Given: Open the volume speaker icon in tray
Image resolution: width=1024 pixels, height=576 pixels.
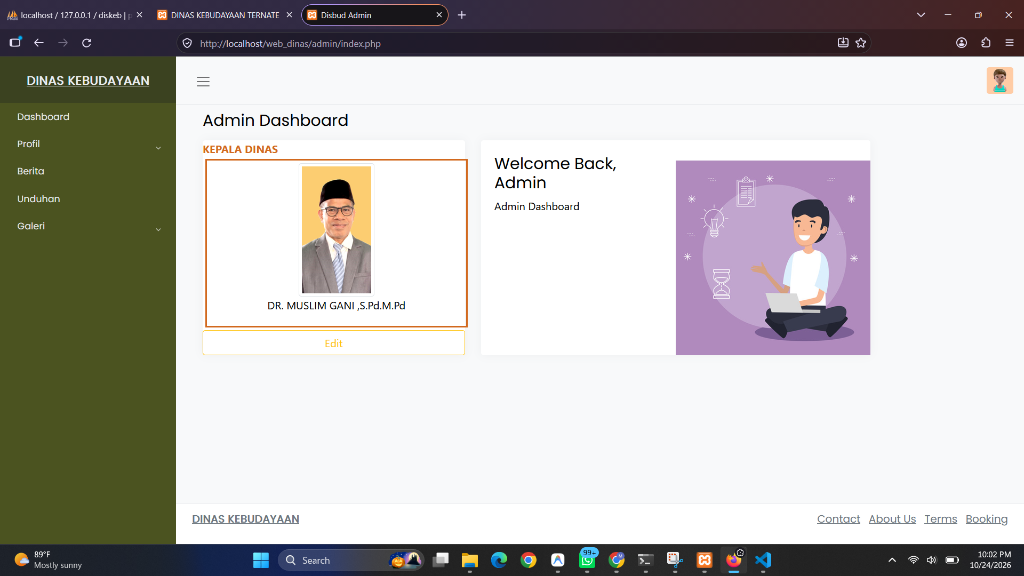Looking at the screenshot, I should coord(932,560).
